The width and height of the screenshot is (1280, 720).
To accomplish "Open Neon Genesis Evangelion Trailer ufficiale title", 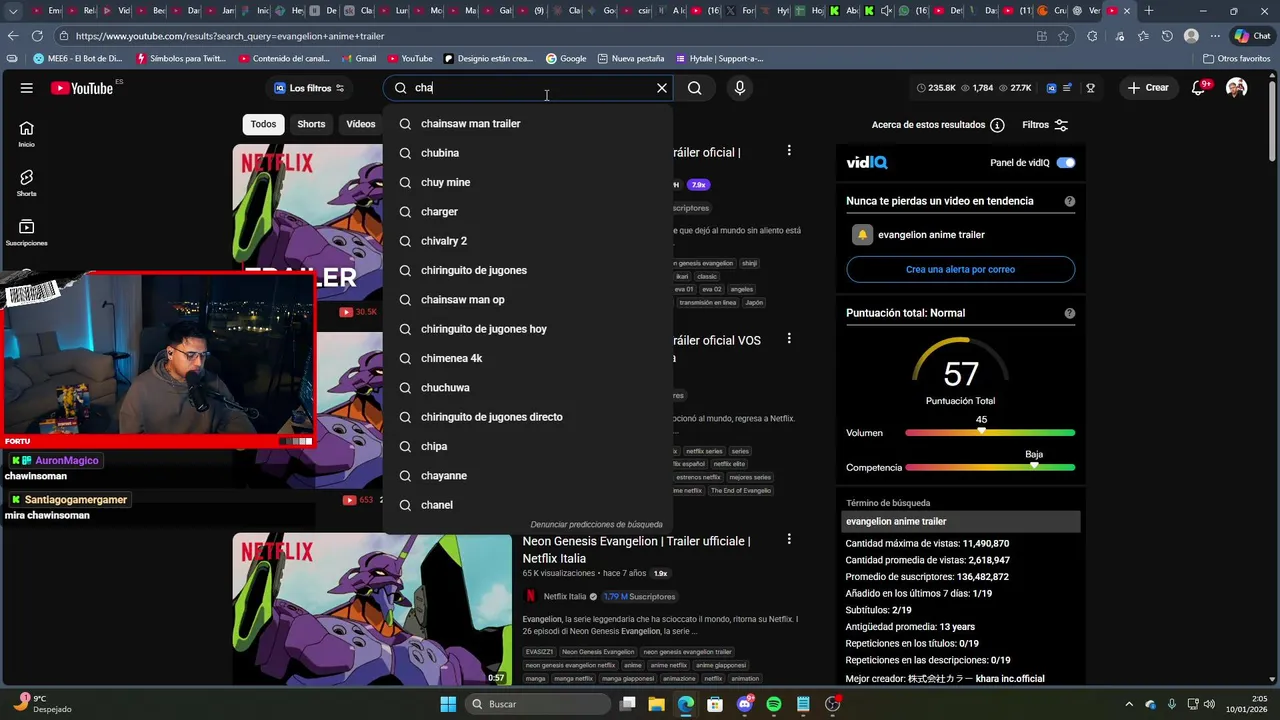I will pyautogui.click(x=636, y=549).
